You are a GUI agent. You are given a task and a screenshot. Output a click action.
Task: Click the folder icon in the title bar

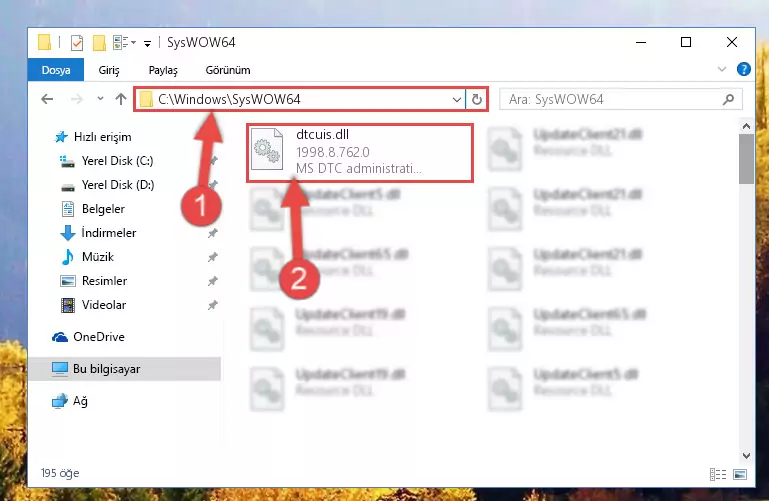tap(44, 42)
